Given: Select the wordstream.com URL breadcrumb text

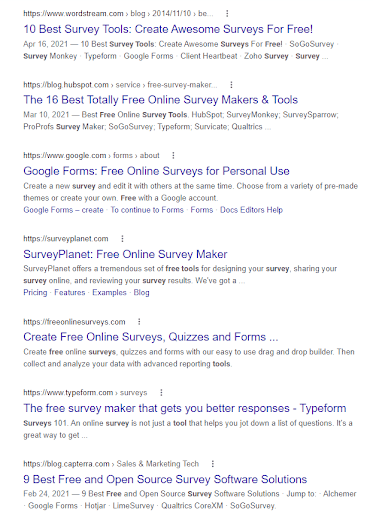Looking at the screenshot, I should click(x=118, y=14).
